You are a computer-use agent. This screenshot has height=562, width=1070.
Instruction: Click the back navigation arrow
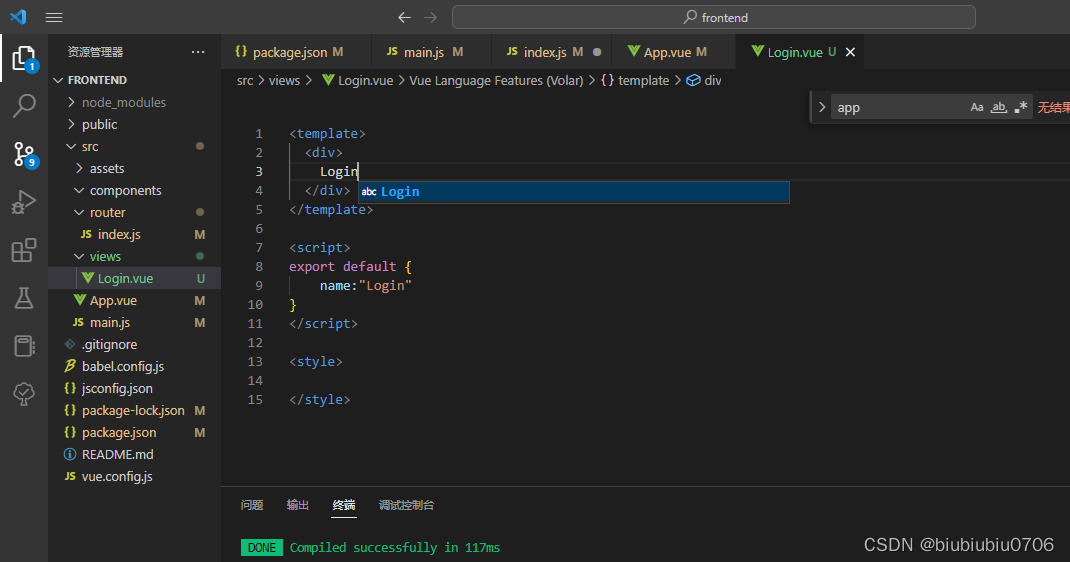click(404, 17)
